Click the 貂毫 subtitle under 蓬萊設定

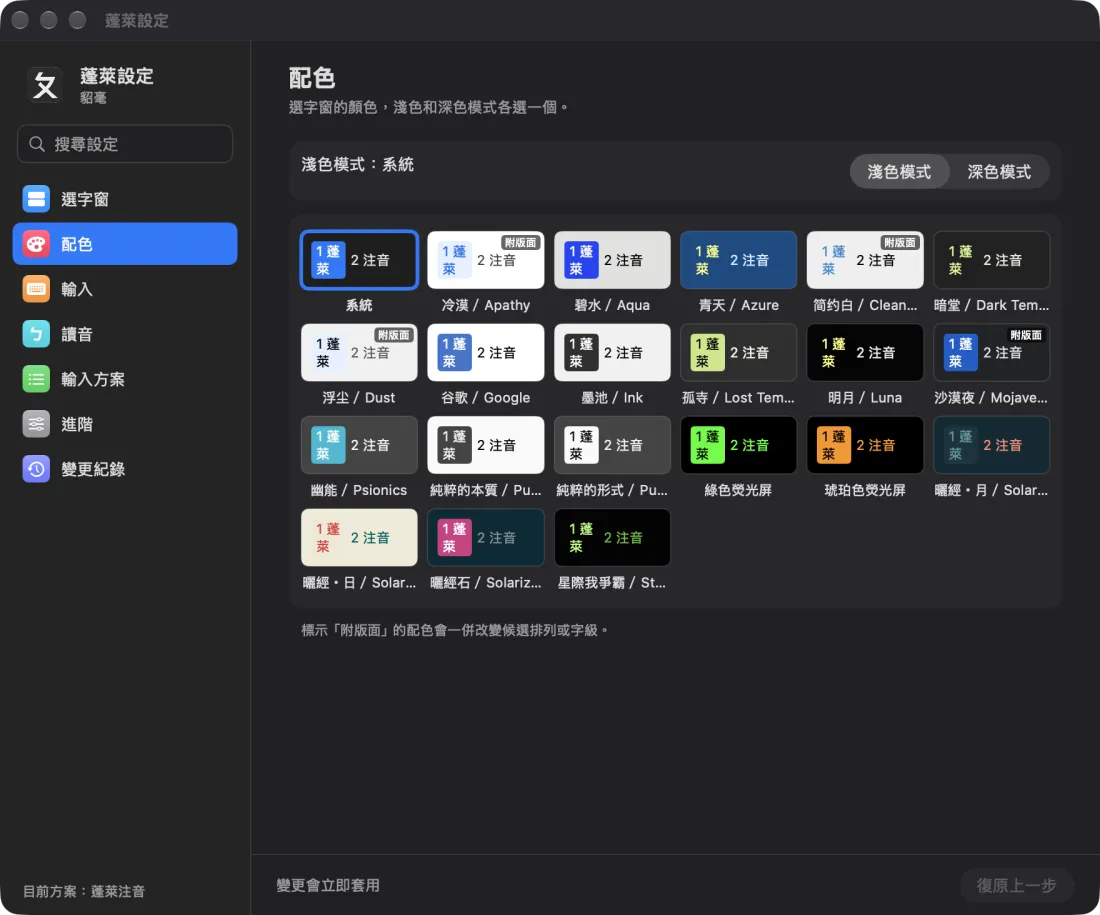click(93, 98)
